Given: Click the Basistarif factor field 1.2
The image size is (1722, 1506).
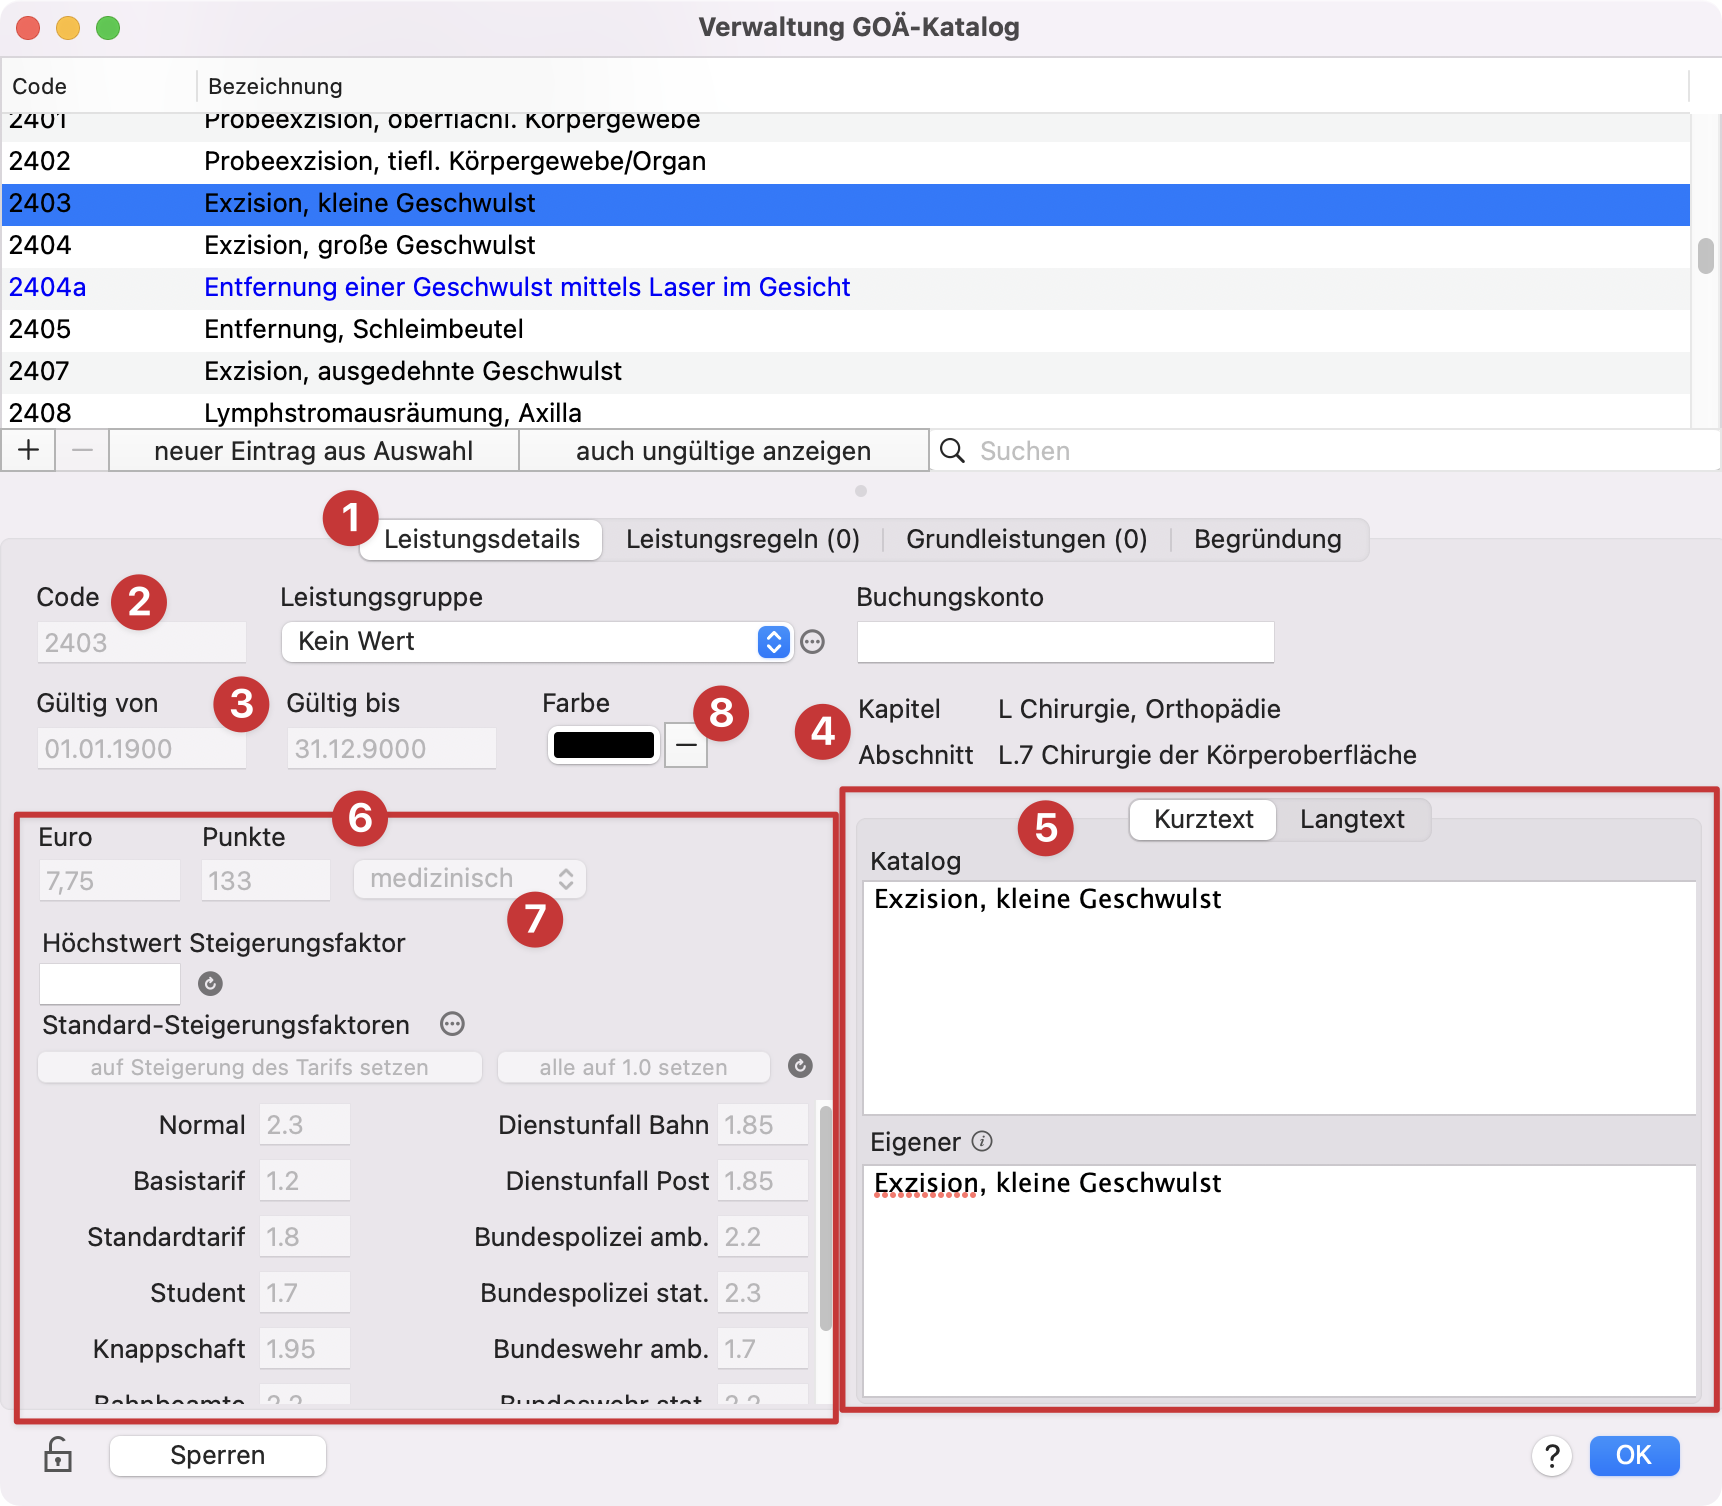Looking at the screenshot, I should click(x=305, y=1181).
